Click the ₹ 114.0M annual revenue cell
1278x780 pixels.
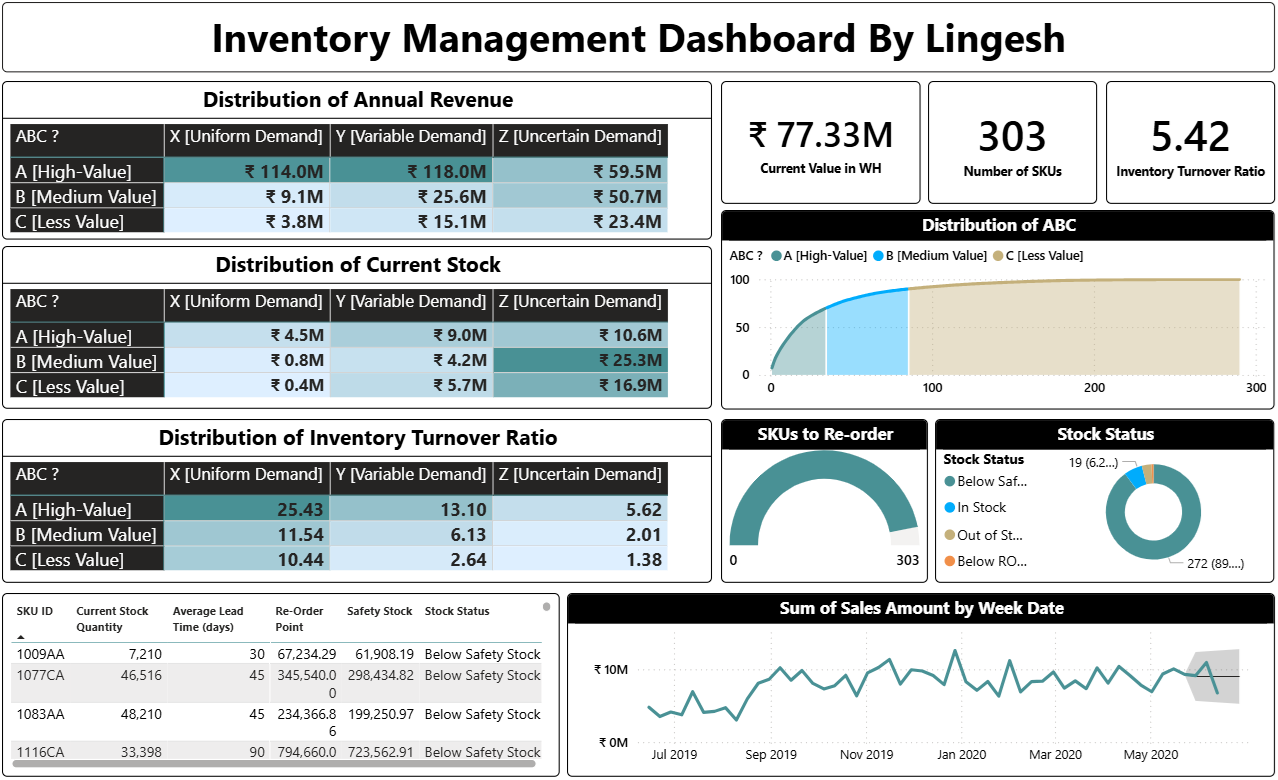pyautogui.click(x=246, y=171)
